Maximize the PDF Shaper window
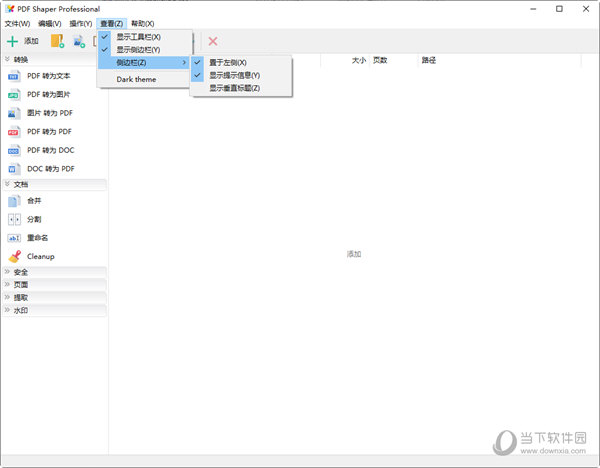 [559, 9]
